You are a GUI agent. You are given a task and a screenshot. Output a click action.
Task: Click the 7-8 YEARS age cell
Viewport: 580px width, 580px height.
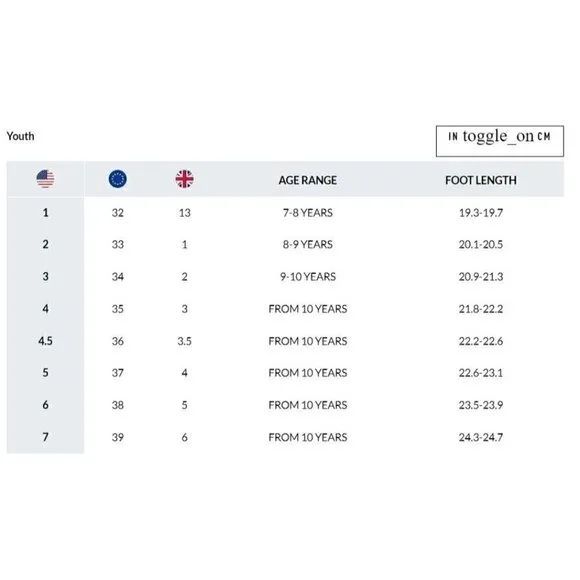point(308,213)
